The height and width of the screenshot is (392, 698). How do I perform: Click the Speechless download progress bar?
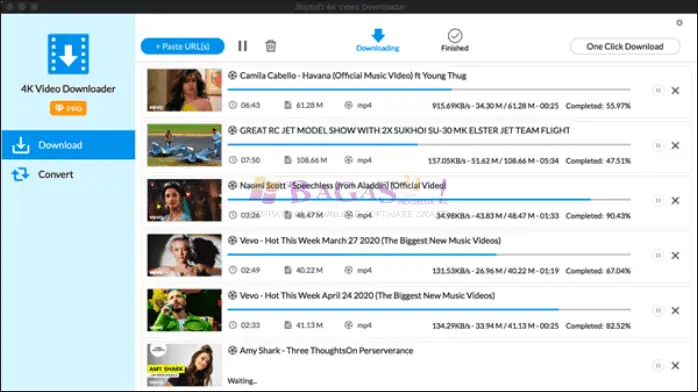click(x=429, y=199)
